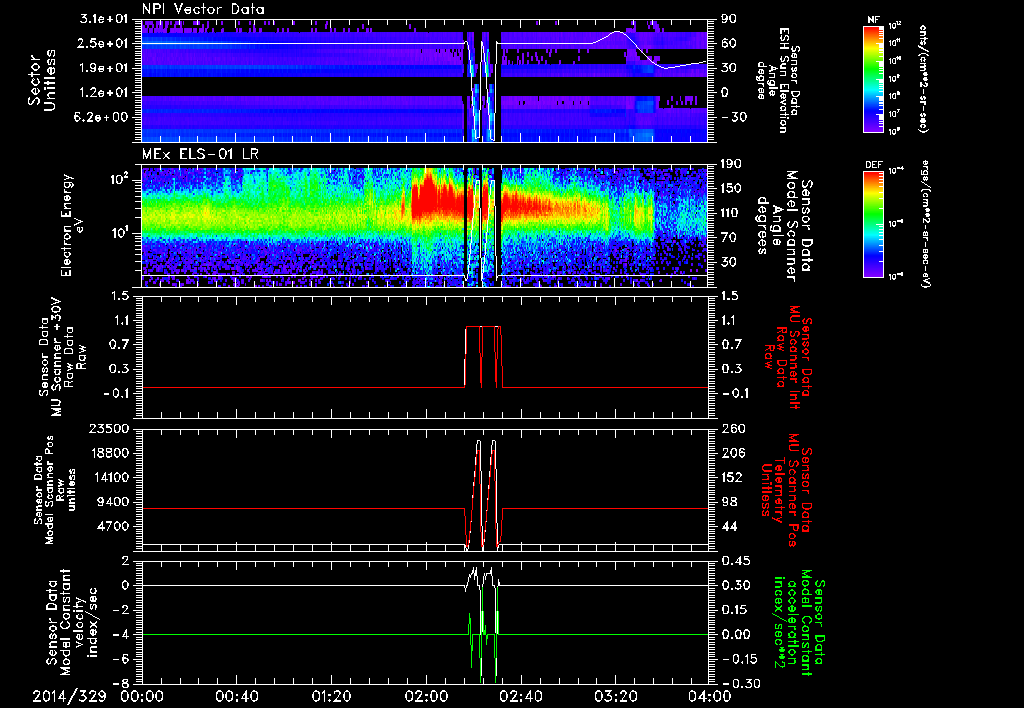Click the 02:00 time tick label

pyautogui.click(x=426, y=696)
